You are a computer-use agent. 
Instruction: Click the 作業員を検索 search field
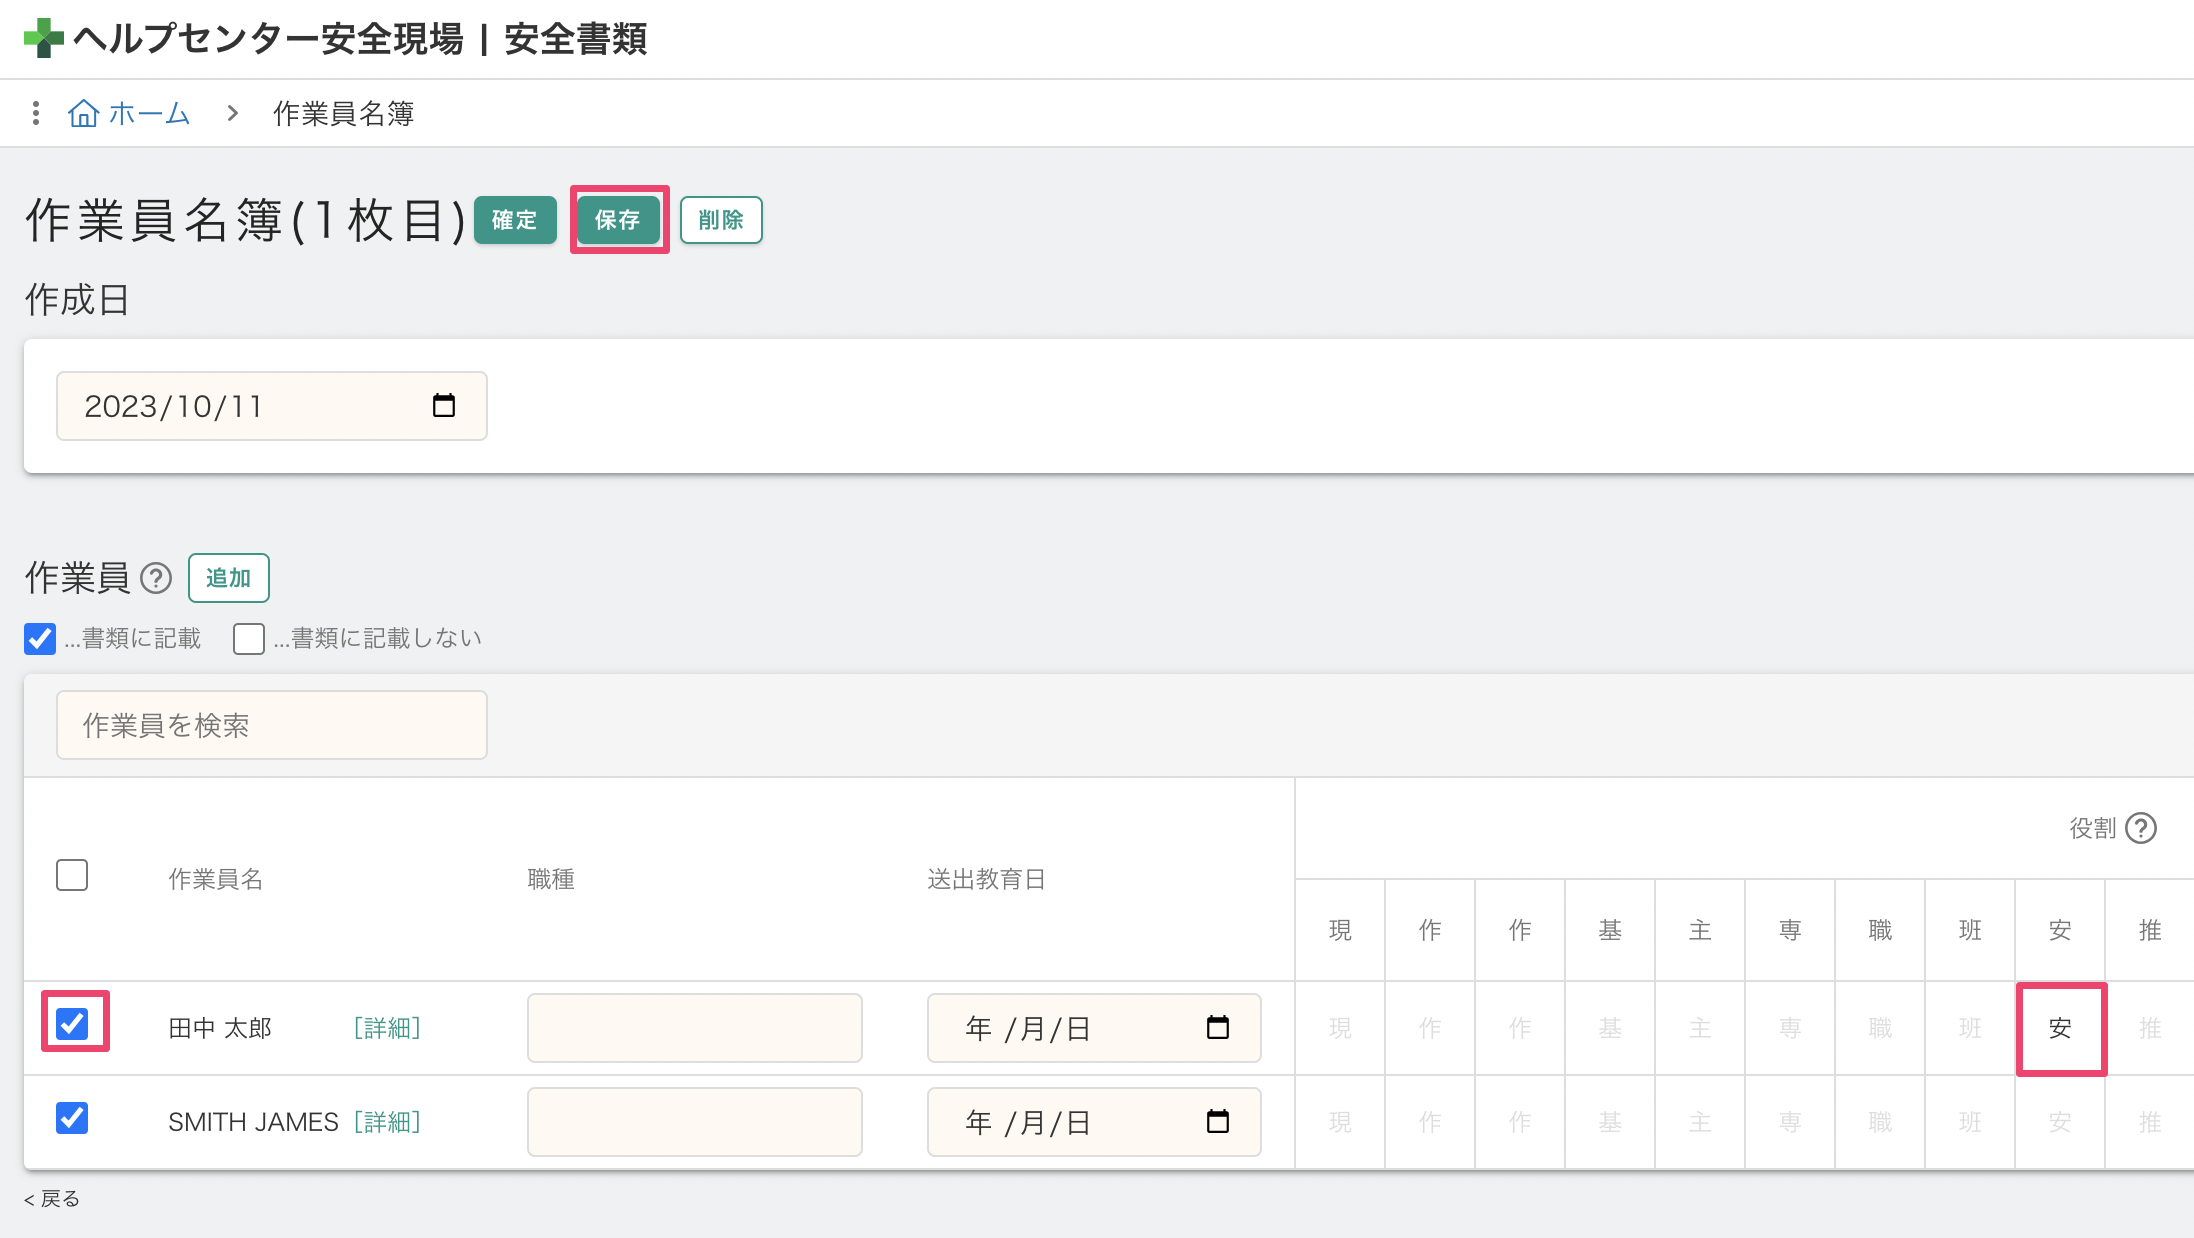(271, 725)
